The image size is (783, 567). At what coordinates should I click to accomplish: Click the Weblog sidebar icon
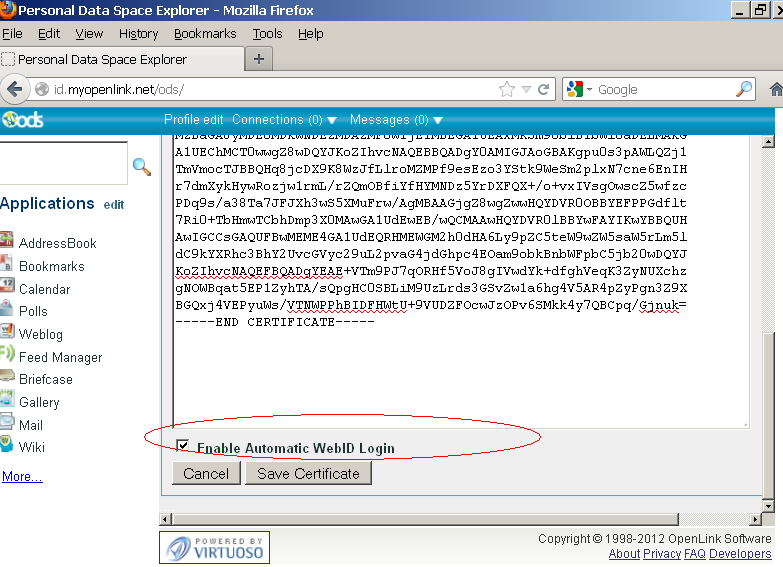click(6, 334)
